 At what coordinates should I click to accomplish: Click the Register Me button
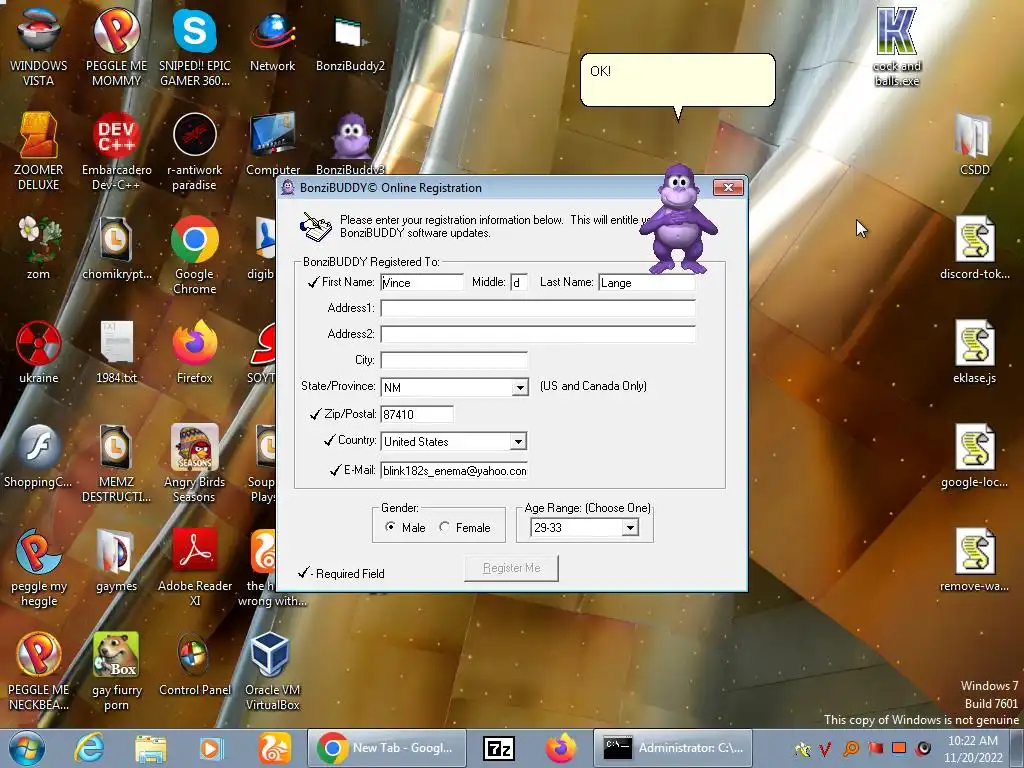coord(511,568)
